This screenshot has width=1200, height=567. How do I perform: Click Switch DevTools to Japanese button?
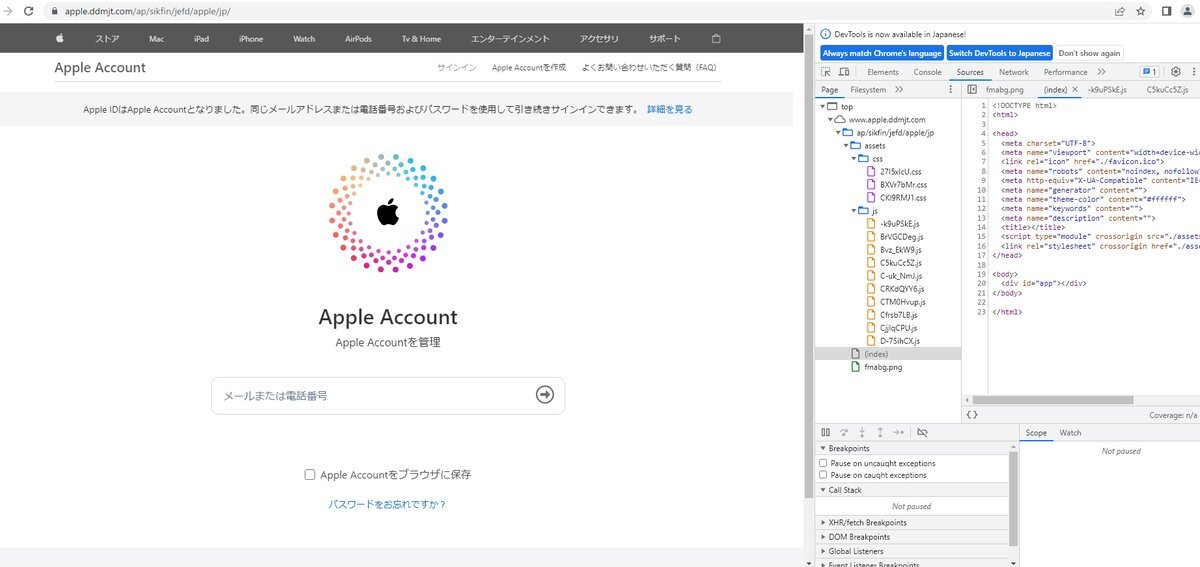pyautogui.click(x=1000, y=53)
